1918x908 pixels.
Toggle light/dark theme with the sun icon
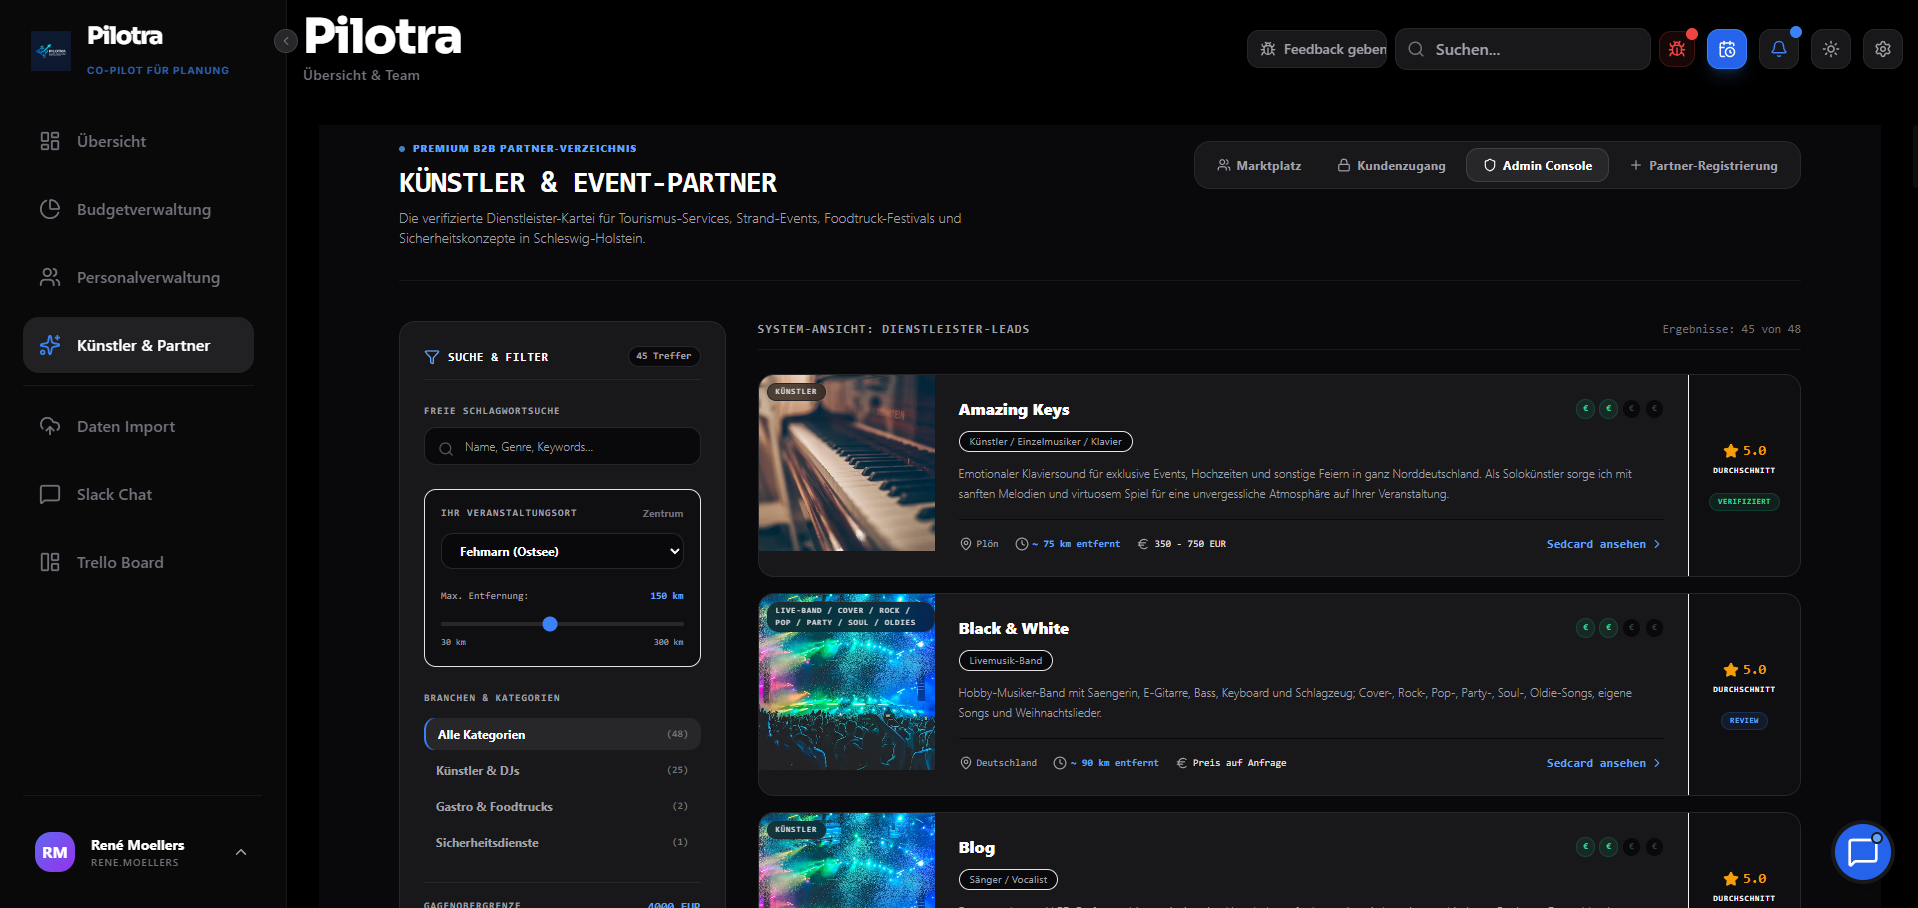(x=1831, y=49)
